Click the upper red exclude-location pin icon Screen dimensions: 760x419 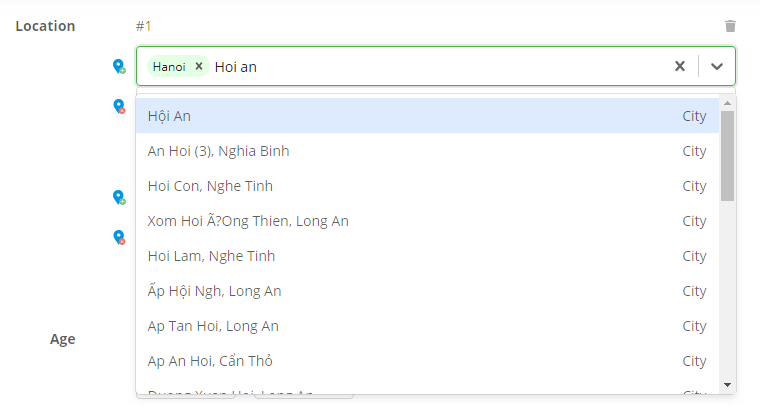coord(119,106)
